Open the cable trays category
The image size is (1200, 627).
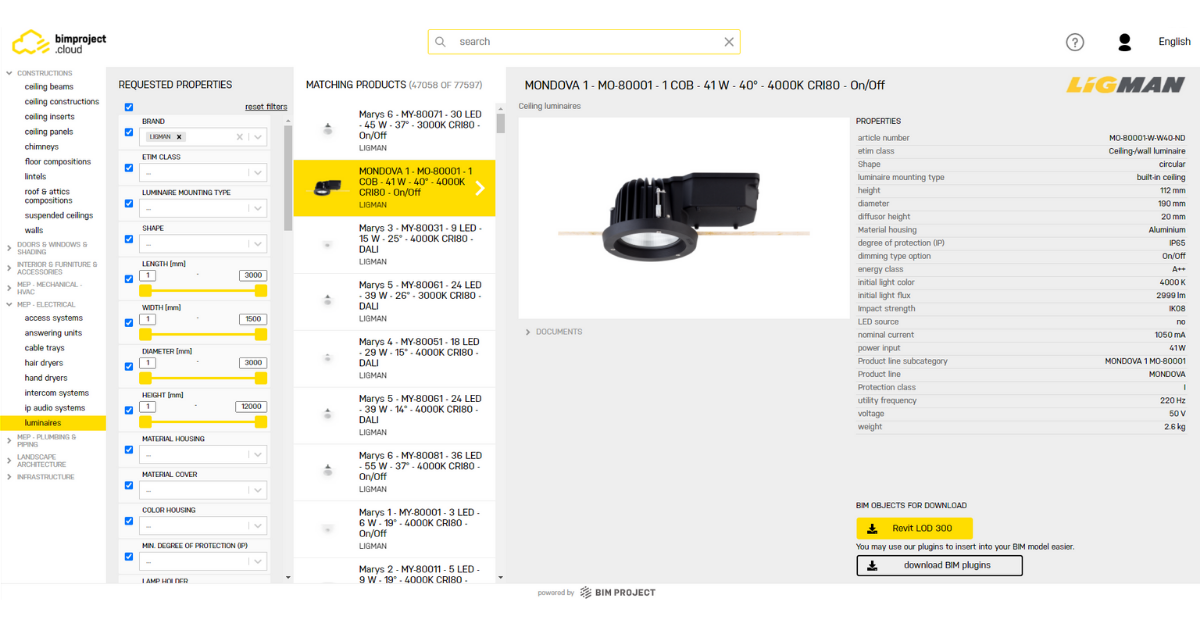click(46, 348)
